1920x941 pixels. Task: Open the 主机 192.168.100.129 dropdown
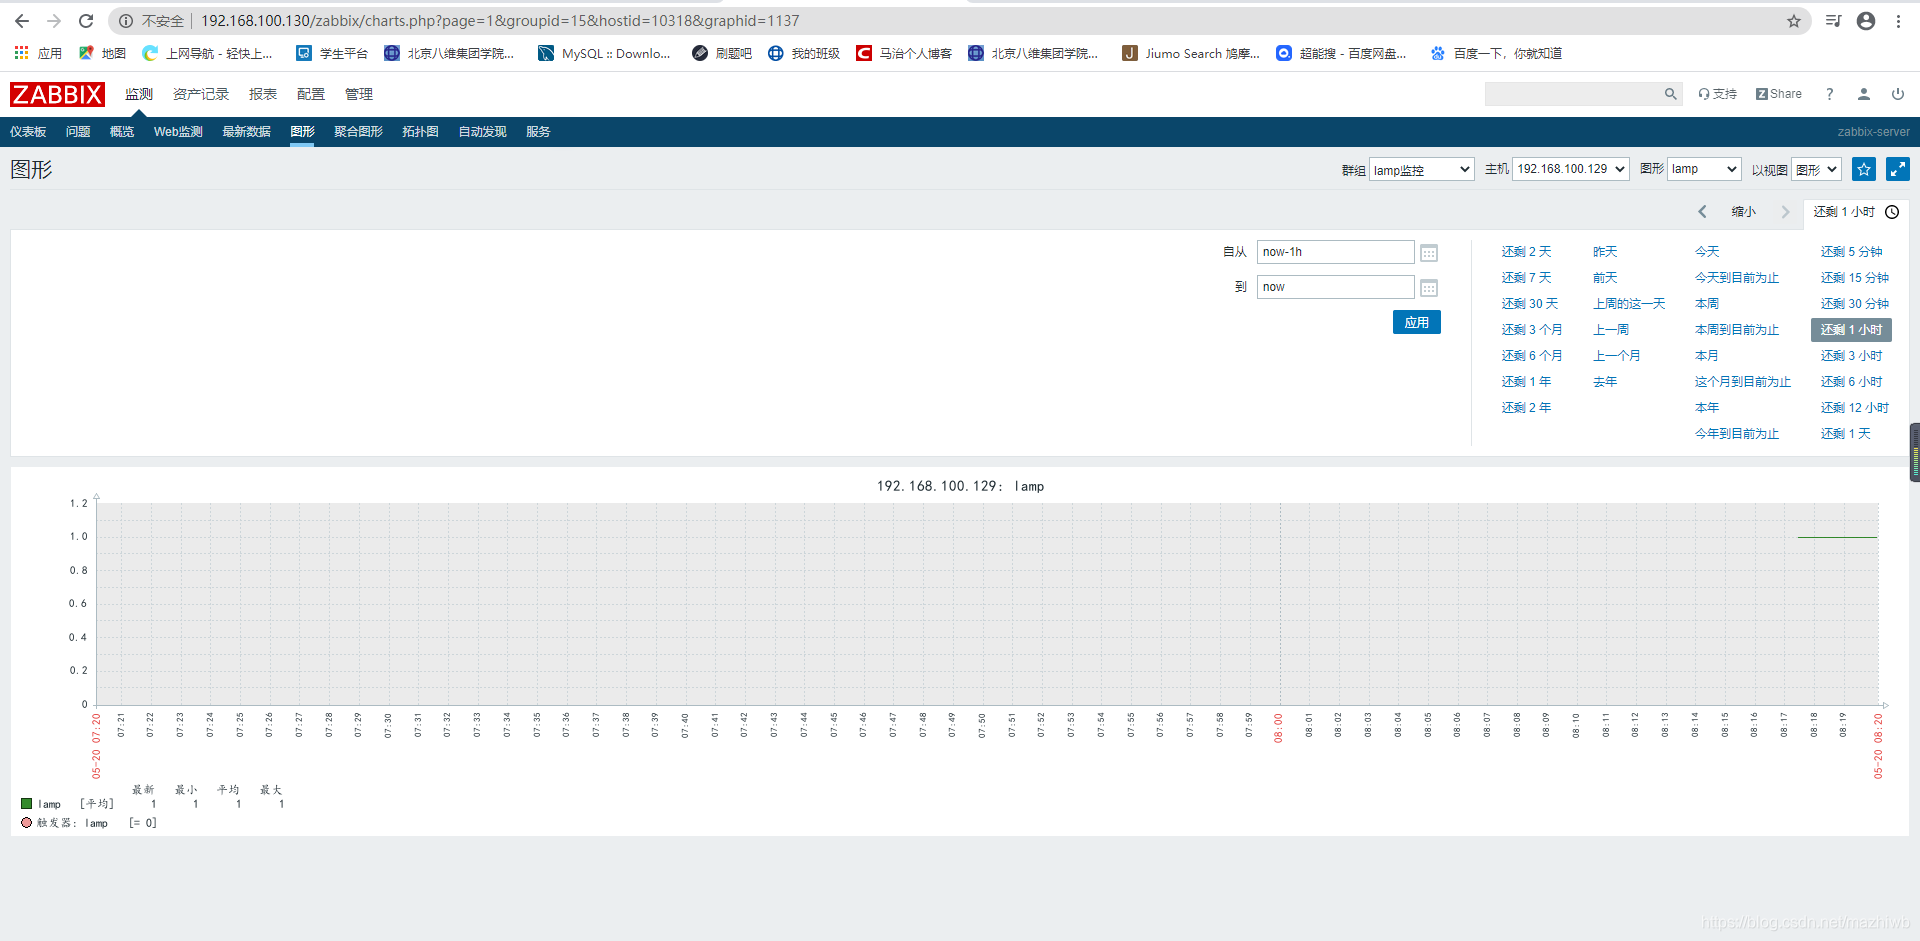(x=1571, y=170)
